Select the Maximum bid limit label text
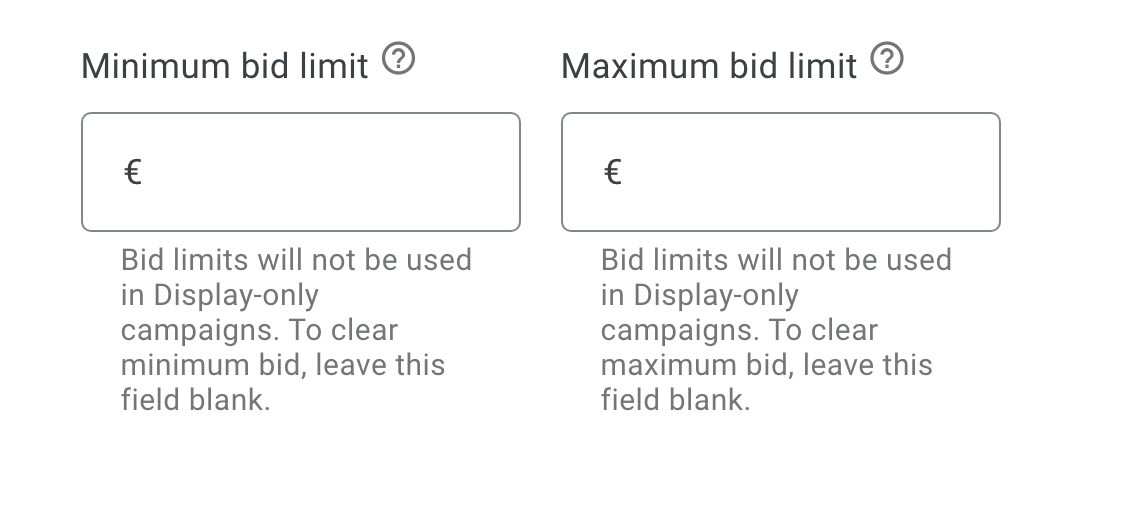The height and width of the screenshot is (520, 1140). pos(709,66)
